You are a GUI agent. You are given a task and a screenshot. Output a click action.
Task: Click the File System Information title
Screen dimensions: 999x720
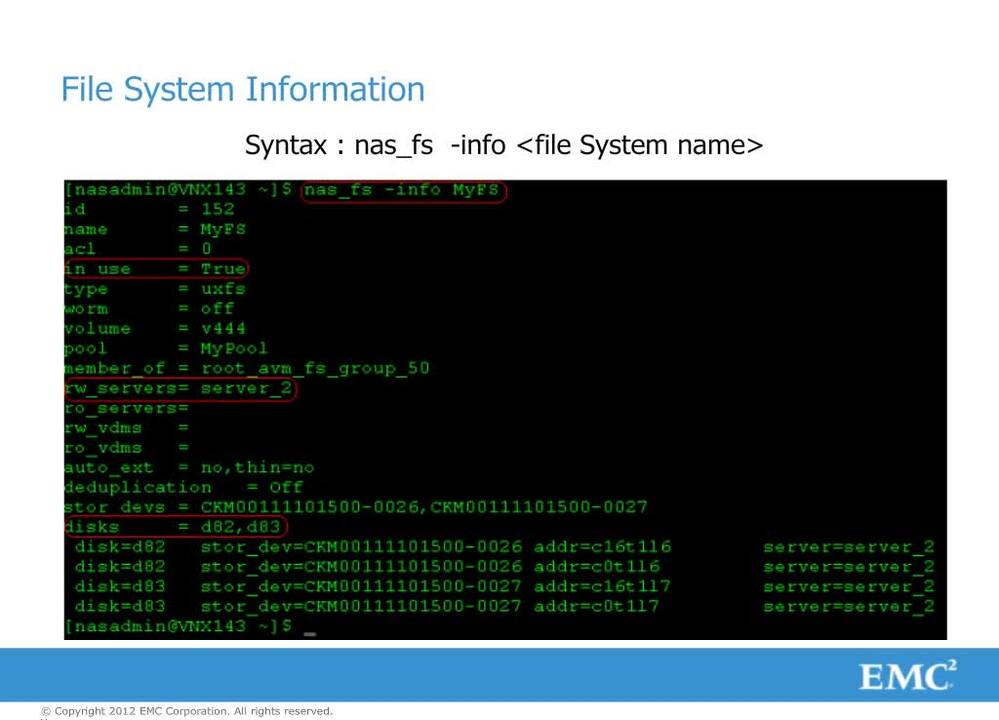click(242, 89)
